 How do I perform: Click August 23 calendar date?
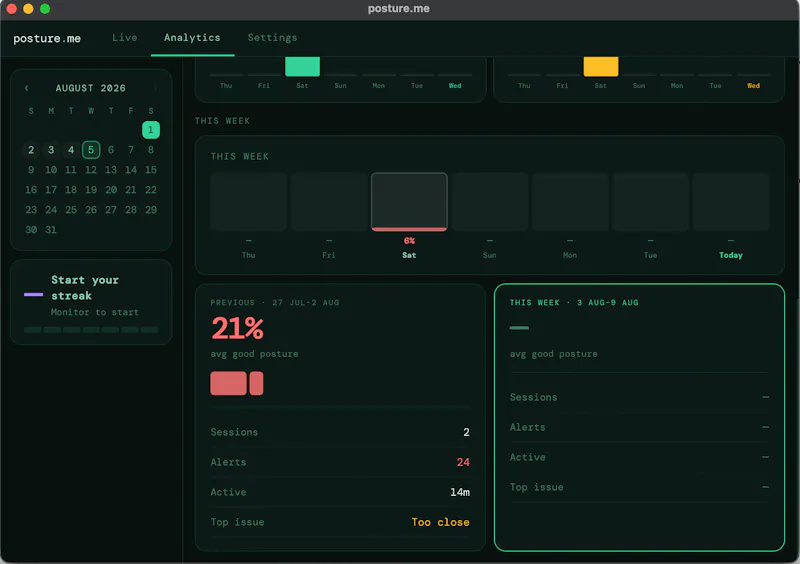(x=31, y=210)
